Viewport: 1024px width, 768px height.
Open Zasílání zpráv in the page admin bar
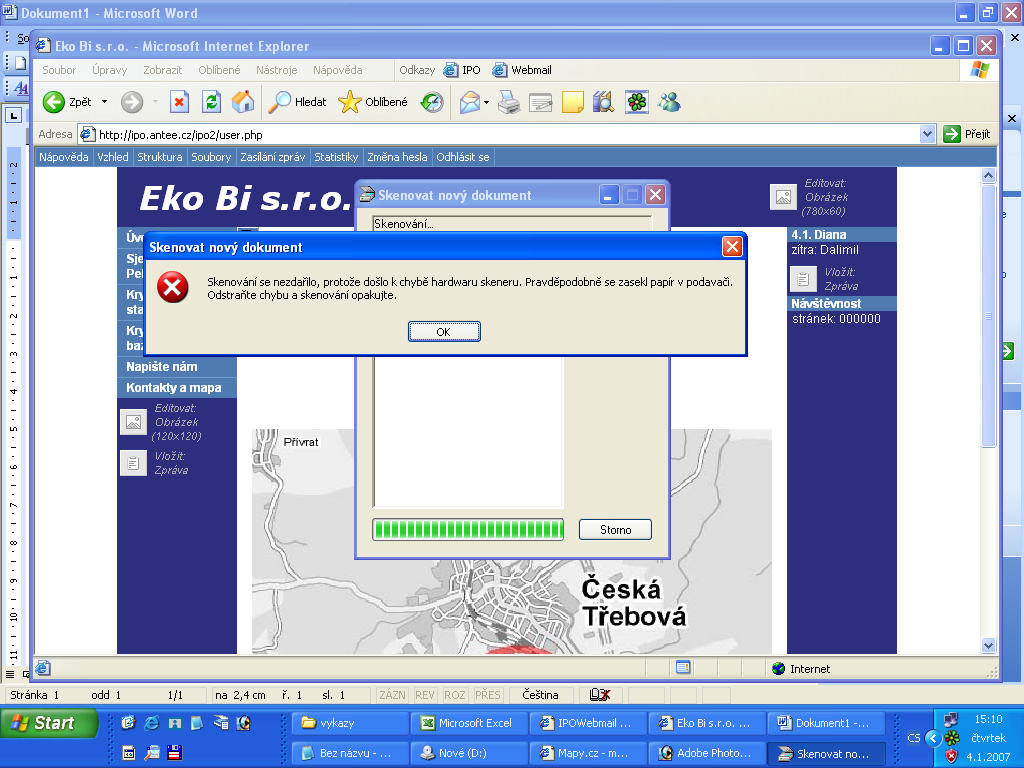click(x=272, y=157)
